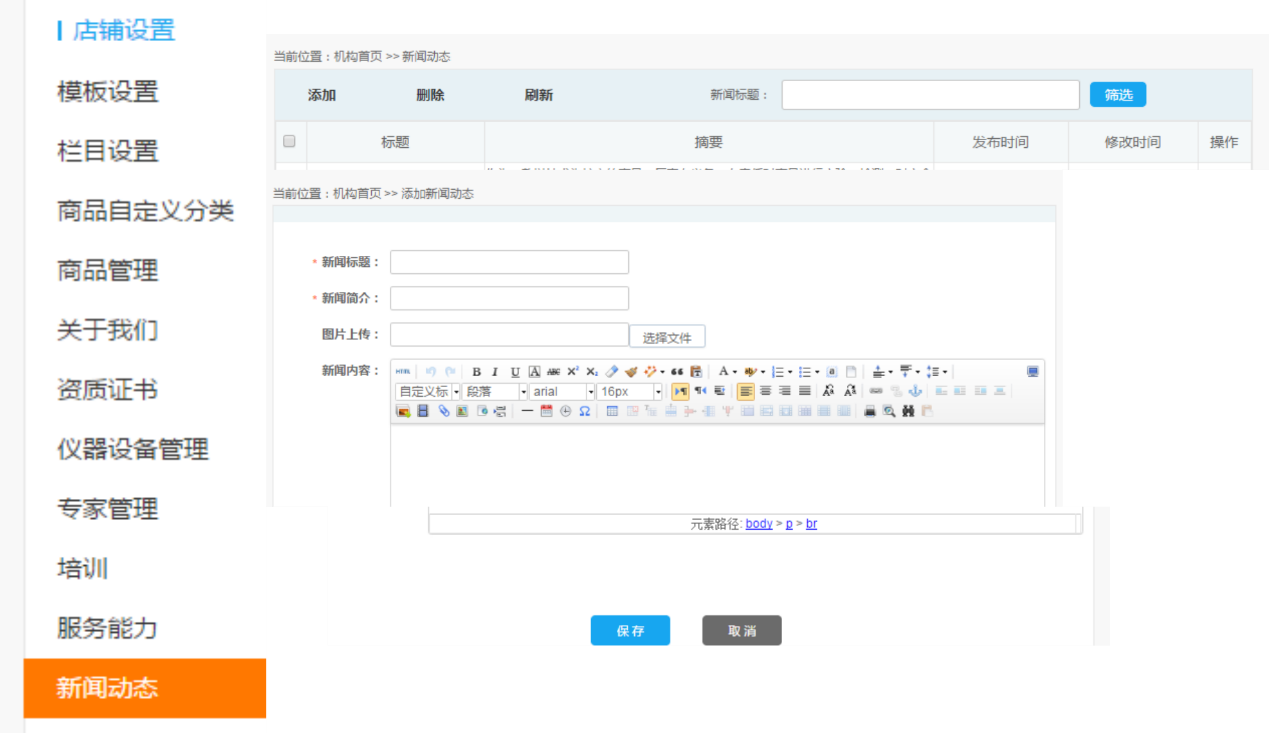Image resolution: width=1269 pixels, height=733 pixels.
Task: Insert a horizontal line
Action: [x=527, y=411]
